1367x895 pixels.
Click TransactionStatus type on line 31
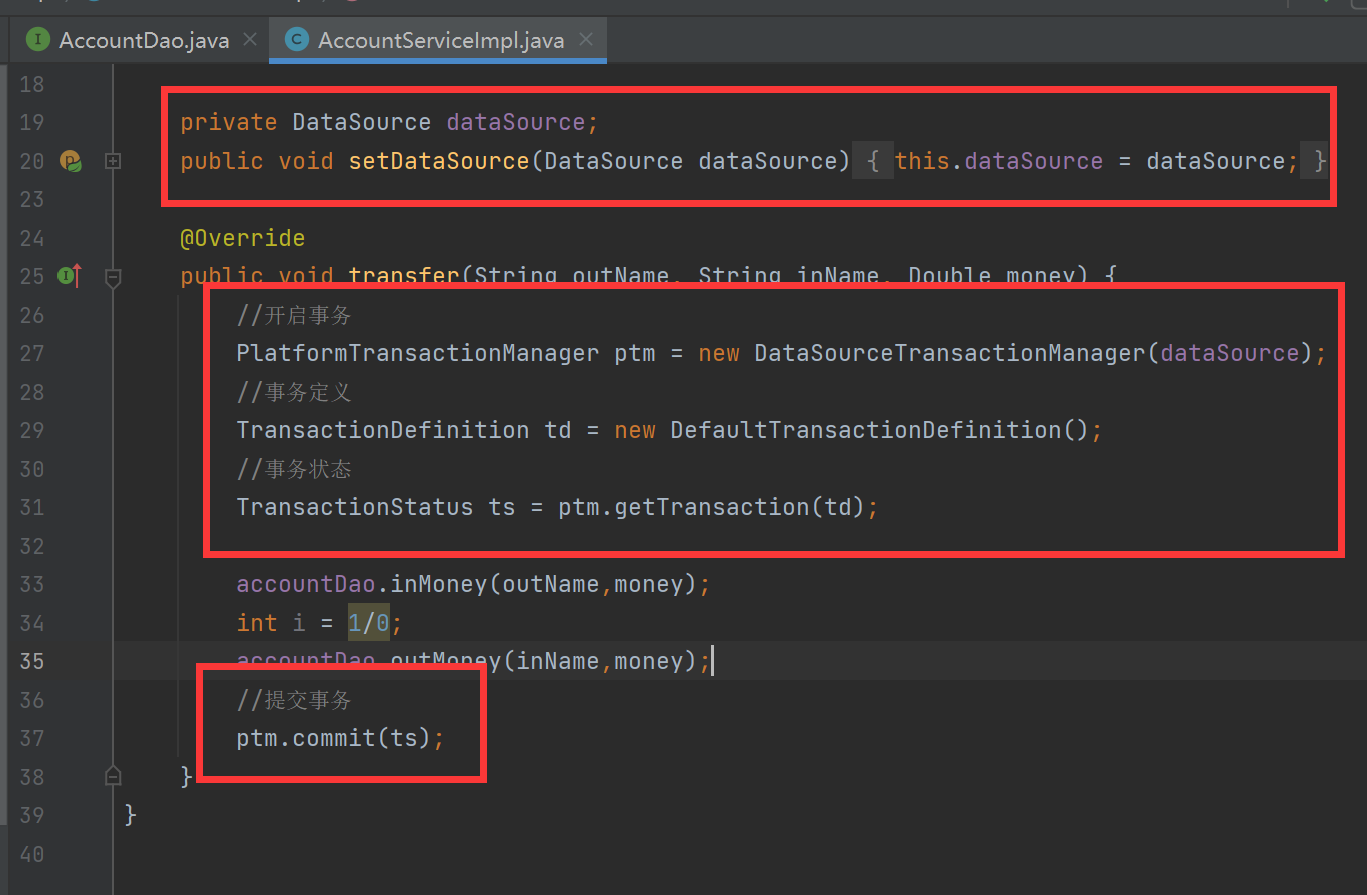click(x=355, y=507)
